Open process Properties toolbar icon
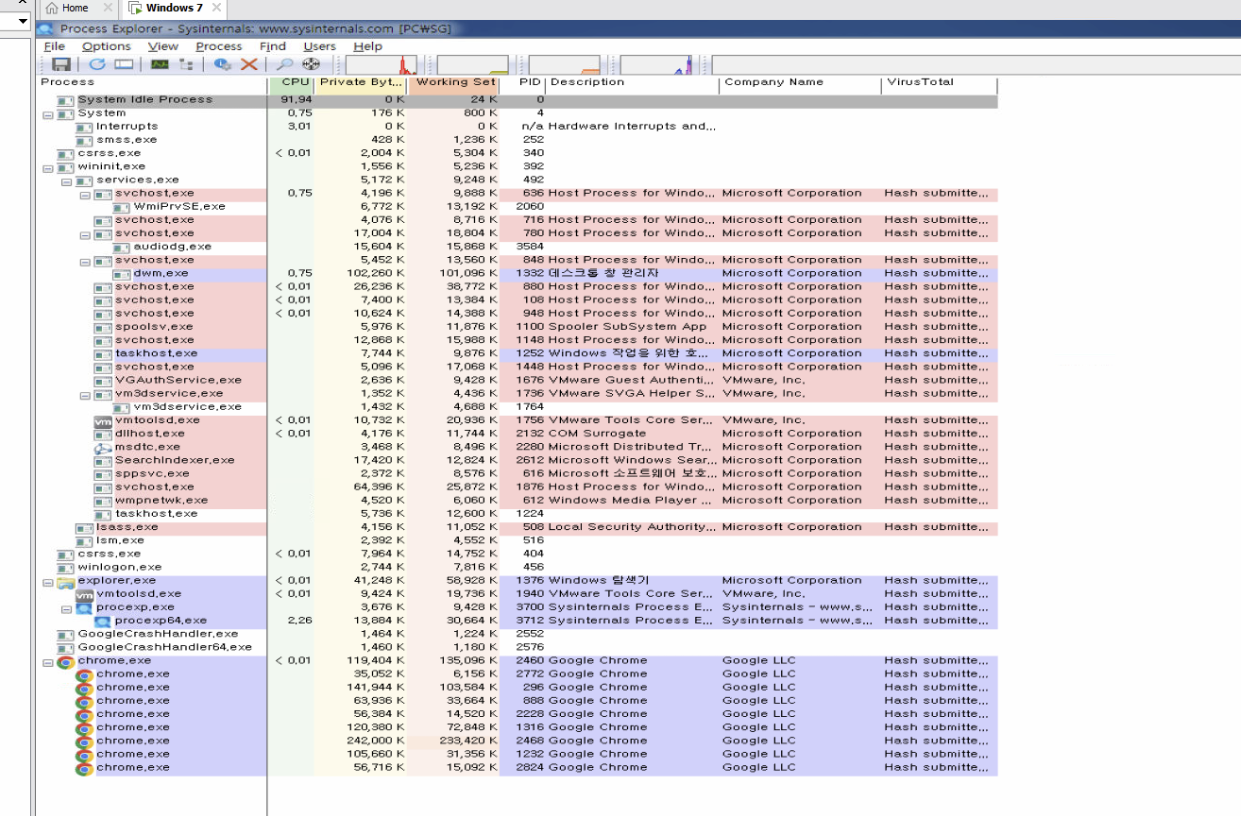 coord(223,64)
